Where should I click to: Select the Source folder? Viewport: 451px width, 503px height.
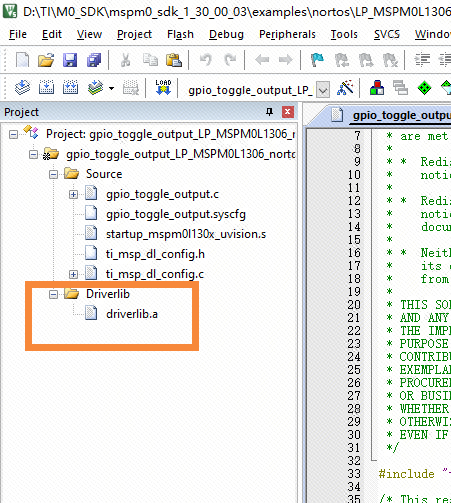(x=104, y=174)
